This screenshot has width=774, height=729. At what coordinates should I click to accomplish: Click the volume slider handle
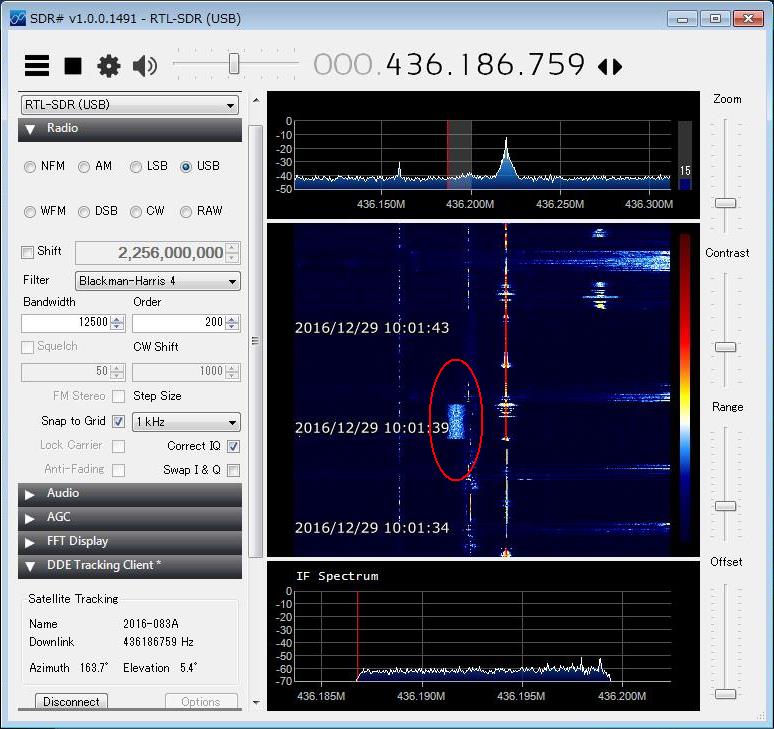click(234, 64)
